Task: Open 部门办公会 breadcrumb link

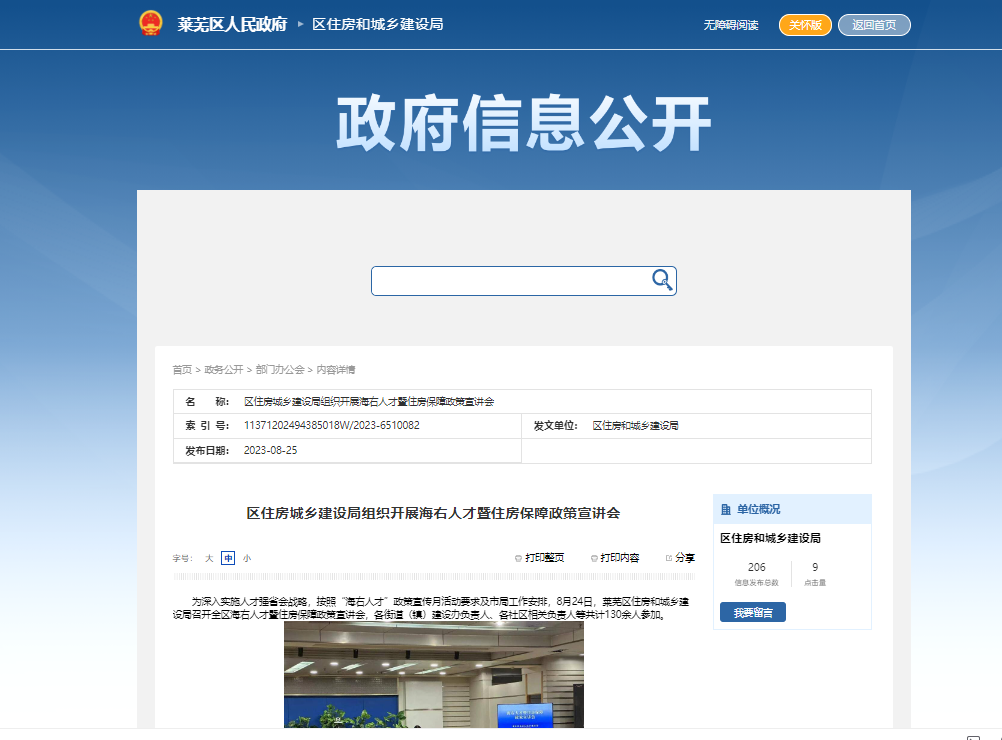Action: click(x=280, y=369)
